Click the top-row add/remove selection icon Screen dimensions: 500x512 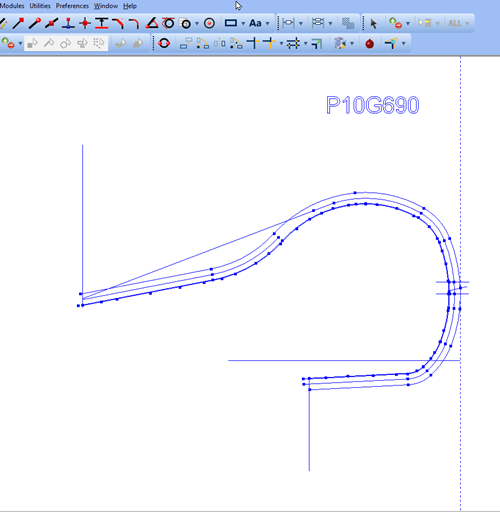395,23
